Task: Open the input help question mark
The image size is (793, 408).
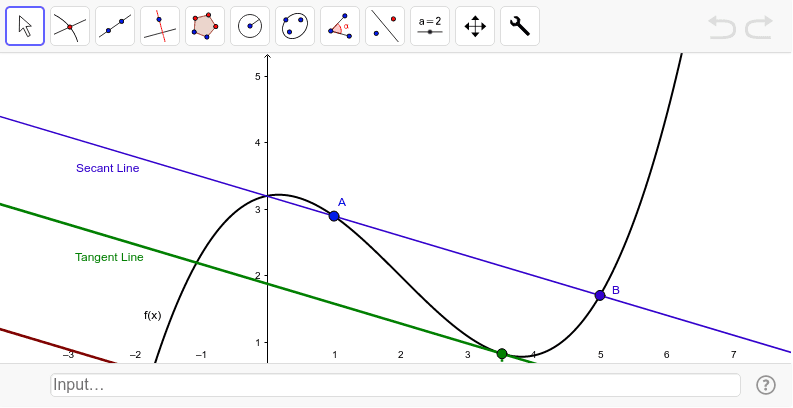Action: (766, 385)
